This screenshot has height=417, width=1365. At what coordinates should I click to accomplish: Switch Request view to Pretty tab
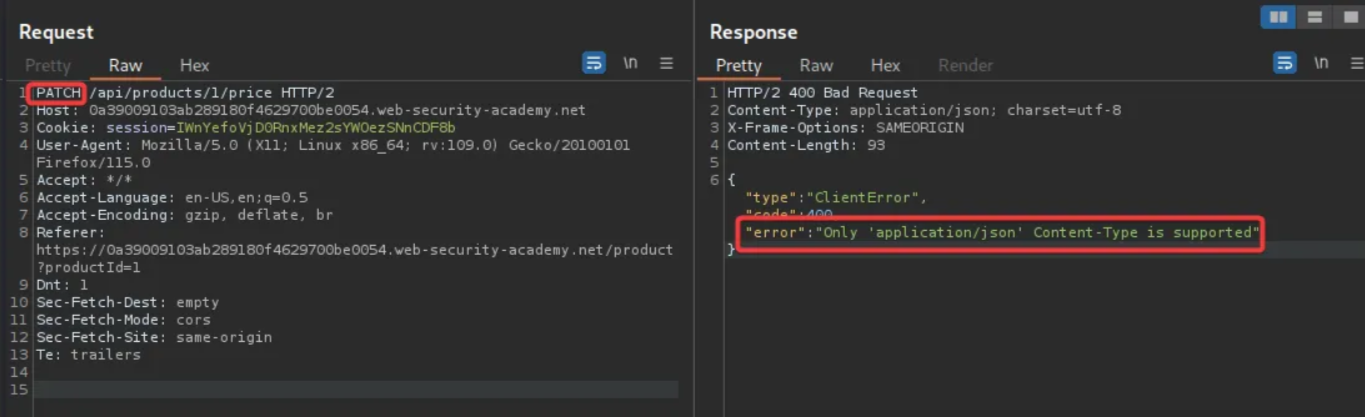point(48,65)
